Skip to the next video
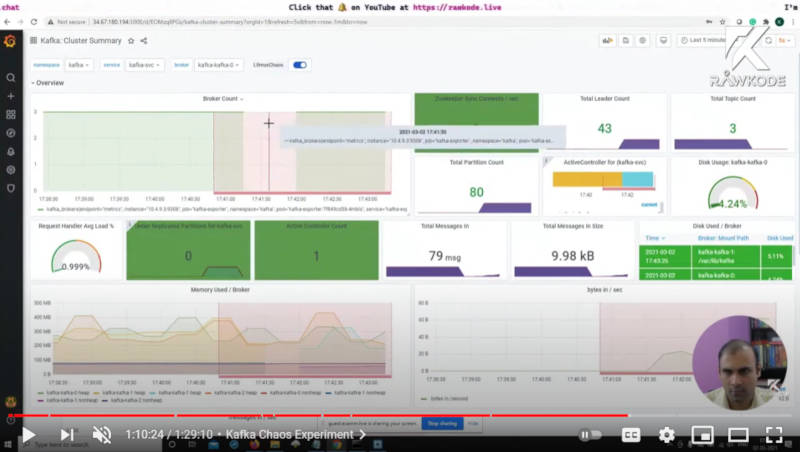Image resolution: width=800 pixels, height=452 pixels. (x=67, y=435)
